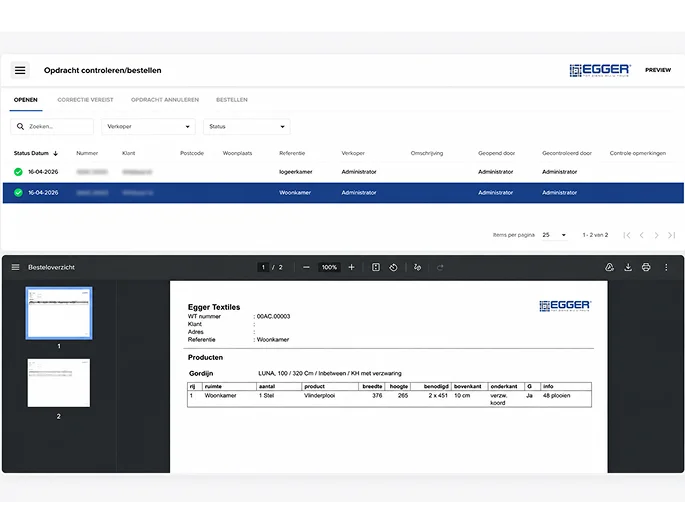Print the Besteloverzicht PDF
Screen dimensions: 686x514
tap(646, 267)
